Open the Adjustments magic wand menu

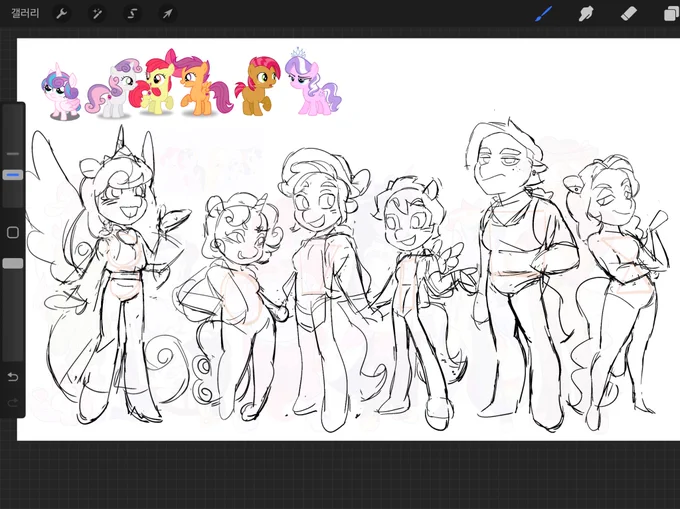coord(97,14)
